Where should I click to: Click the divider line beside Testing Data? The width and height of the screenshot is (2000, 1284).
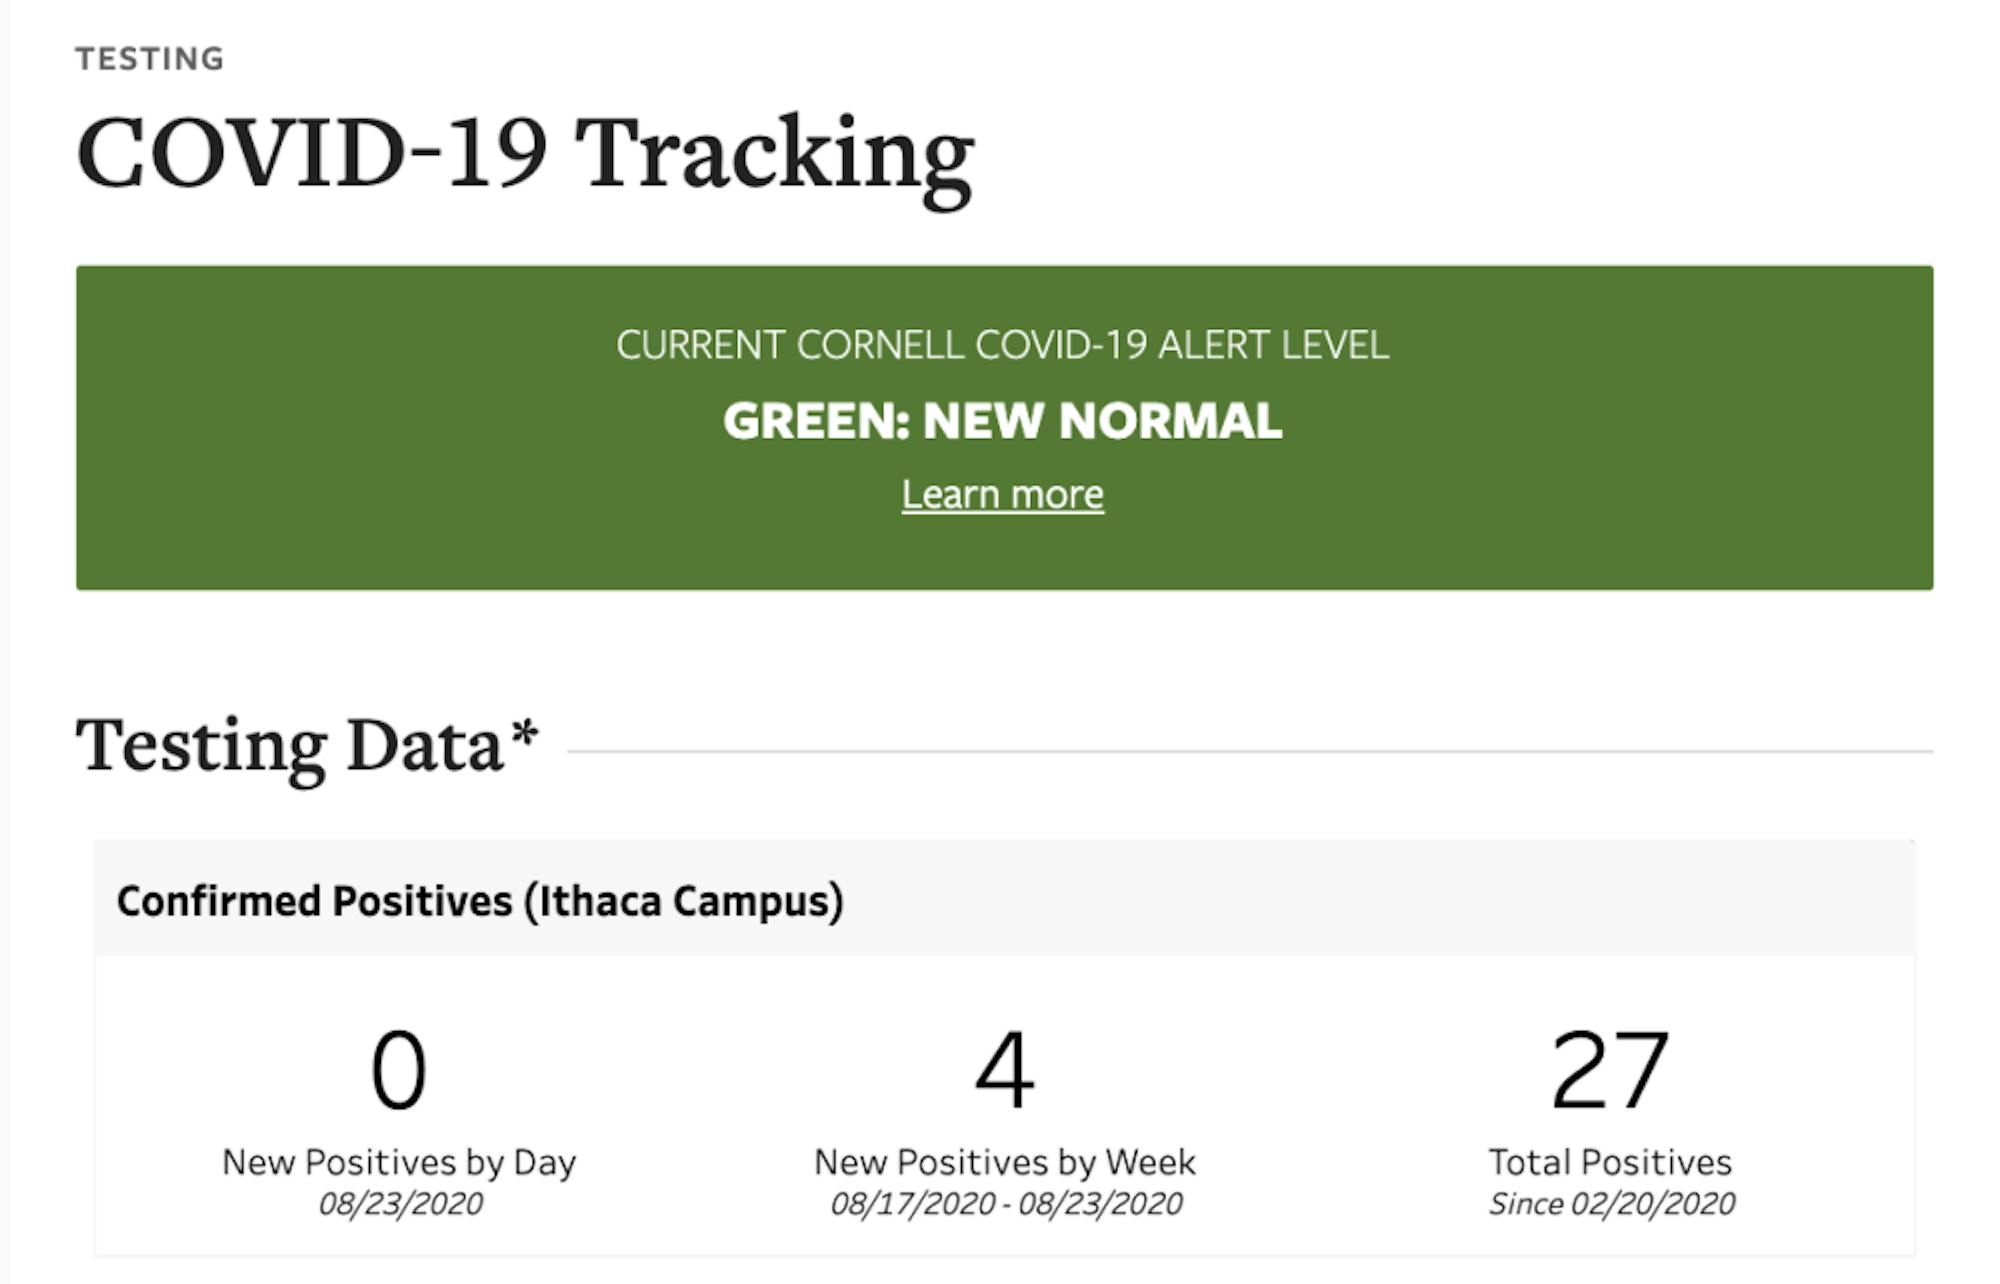click(1250, 751)
